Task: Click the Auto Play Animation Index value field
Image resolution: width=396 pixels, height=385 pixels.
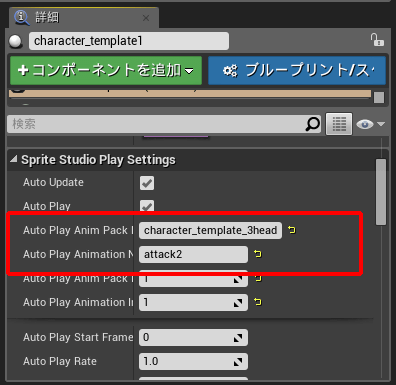Action: point(193,302)
